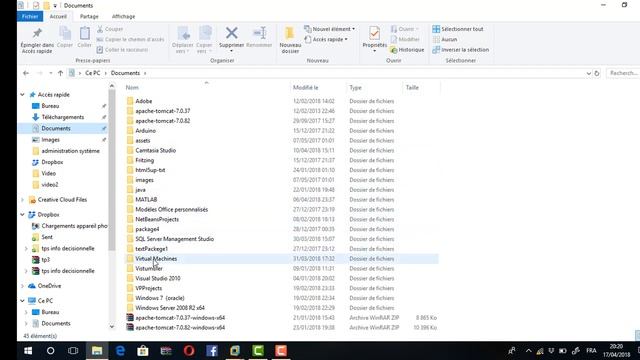Open Opera browser from taskbar
Image resolution: width=640 pixels, height=360 pixels.
click(189, 351)
